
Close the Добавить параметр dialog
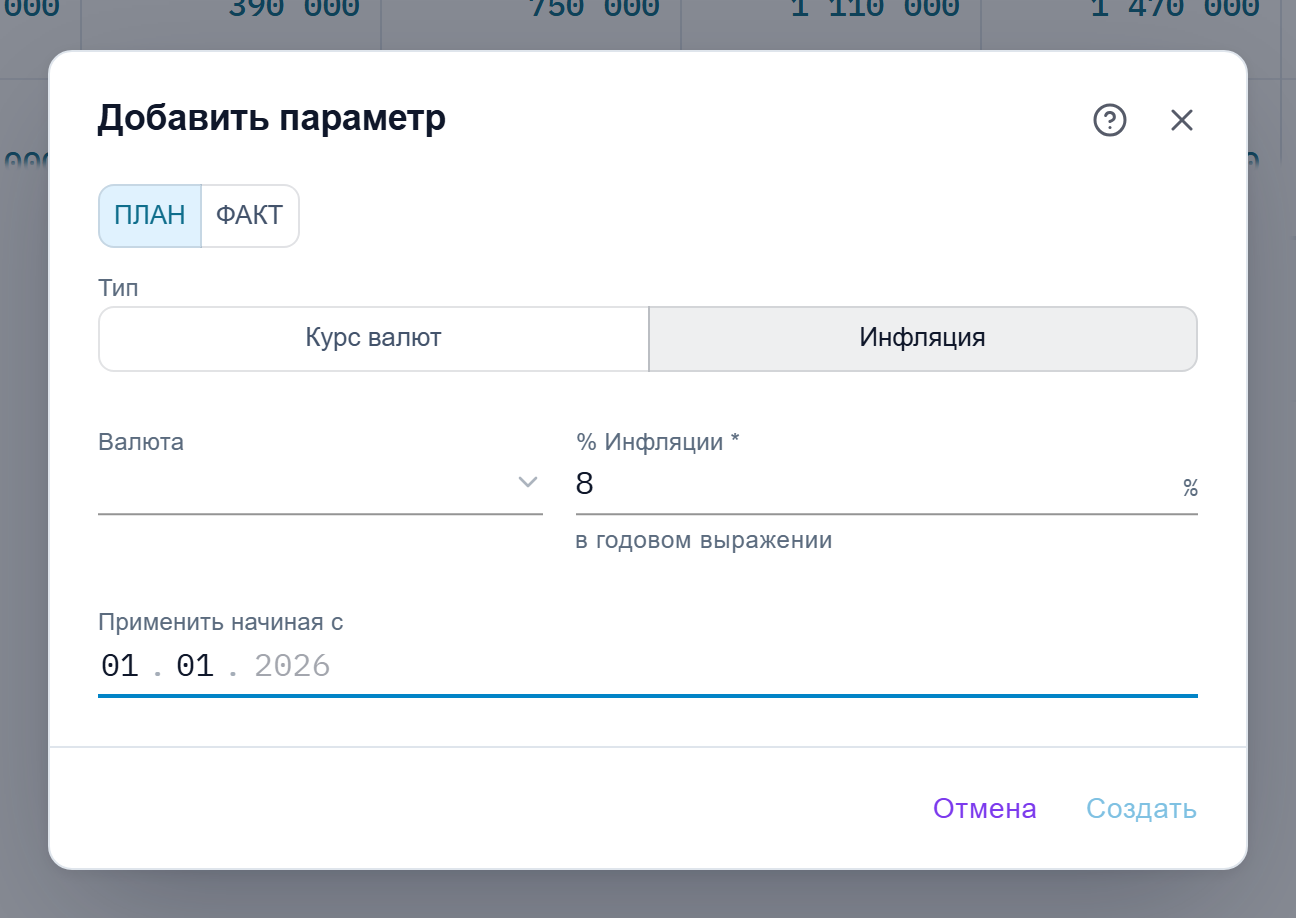click(x=1182, y=120)
